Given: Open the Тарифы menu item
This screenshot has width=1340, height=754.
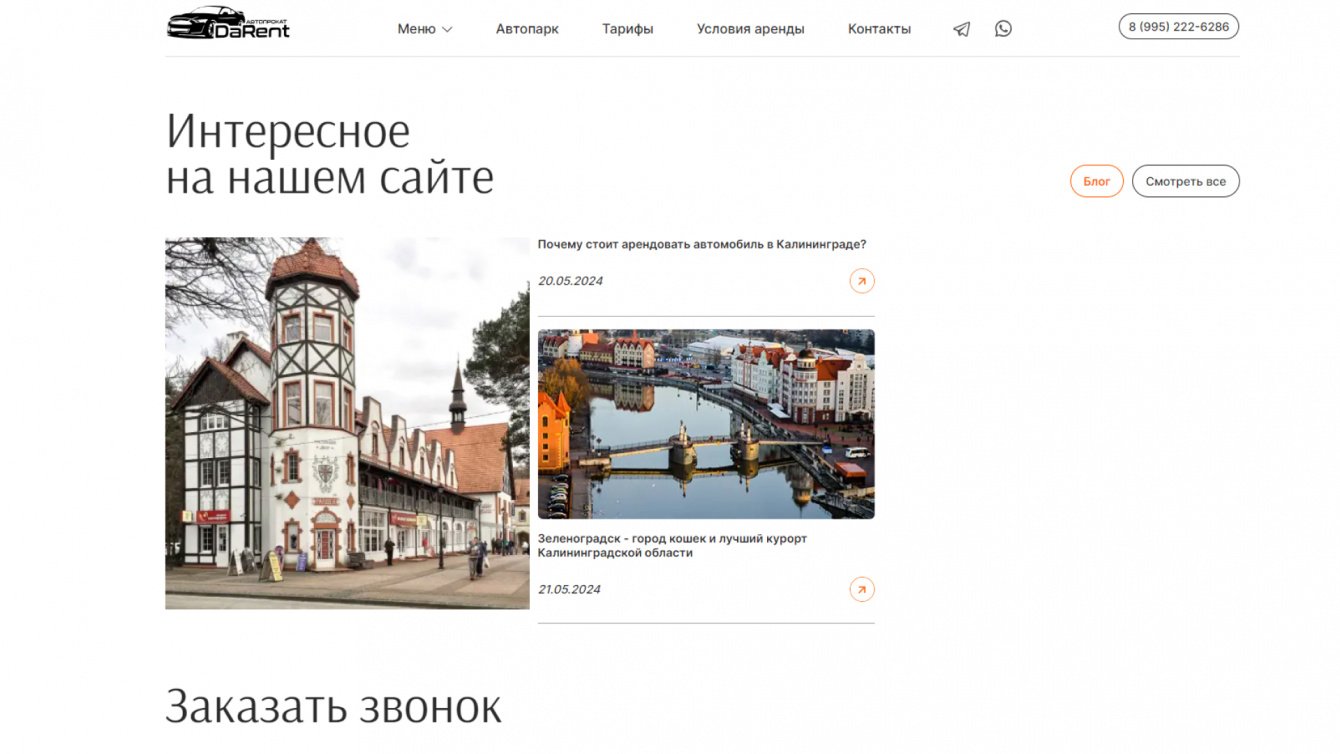Looking at the screenshot, I should [x=628, y=29].
